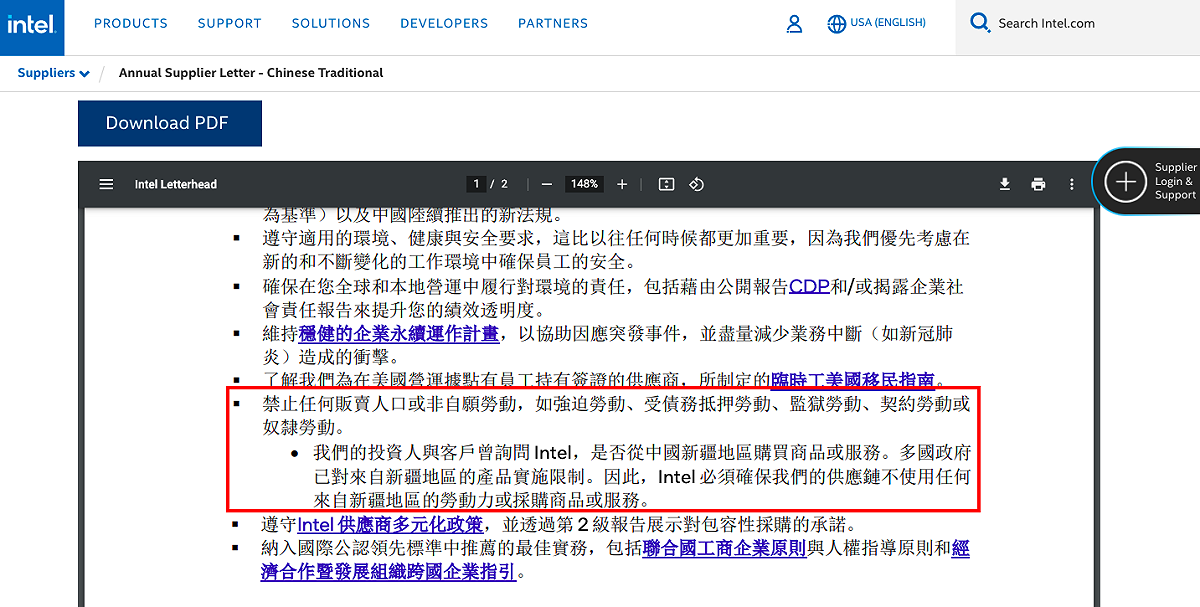Click the Download PDF button

170,123
